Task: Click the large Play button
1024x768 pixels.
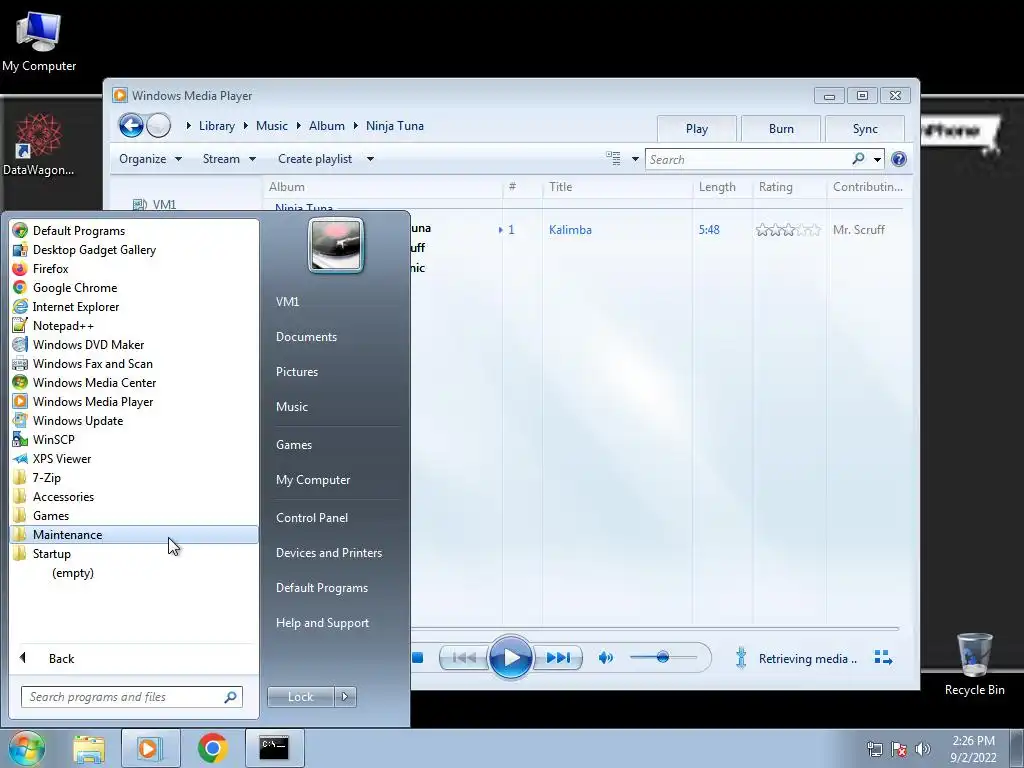Action: pos(511,657)
